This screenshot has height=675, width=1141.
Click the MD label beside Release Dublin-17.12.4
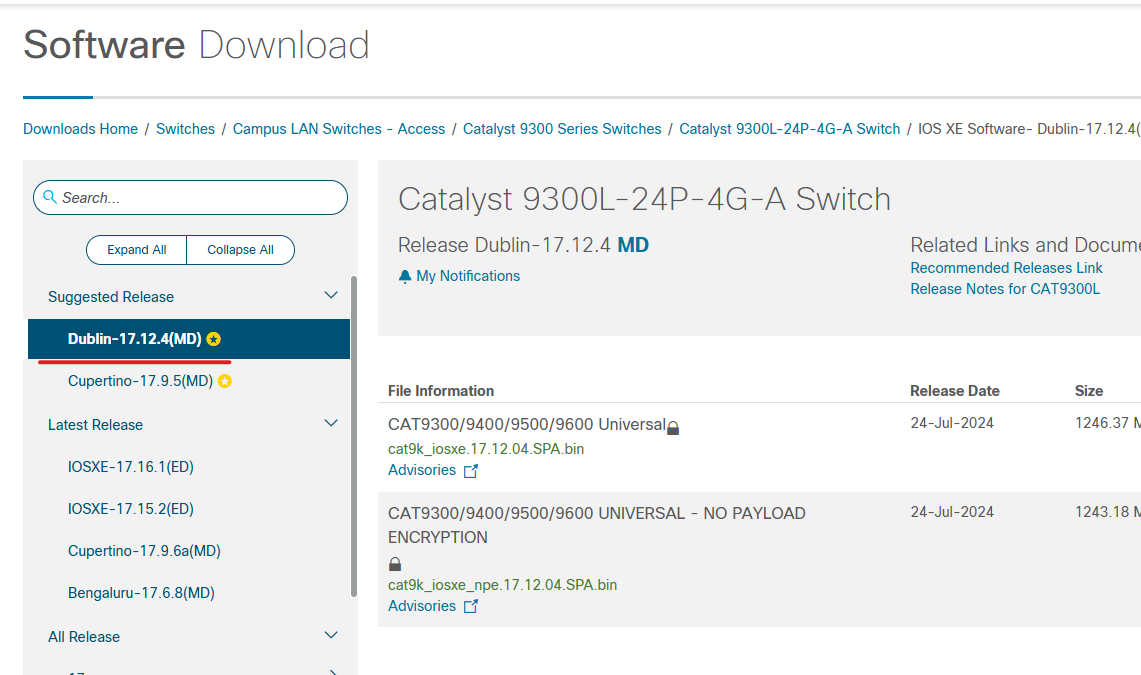pos(633,245)
